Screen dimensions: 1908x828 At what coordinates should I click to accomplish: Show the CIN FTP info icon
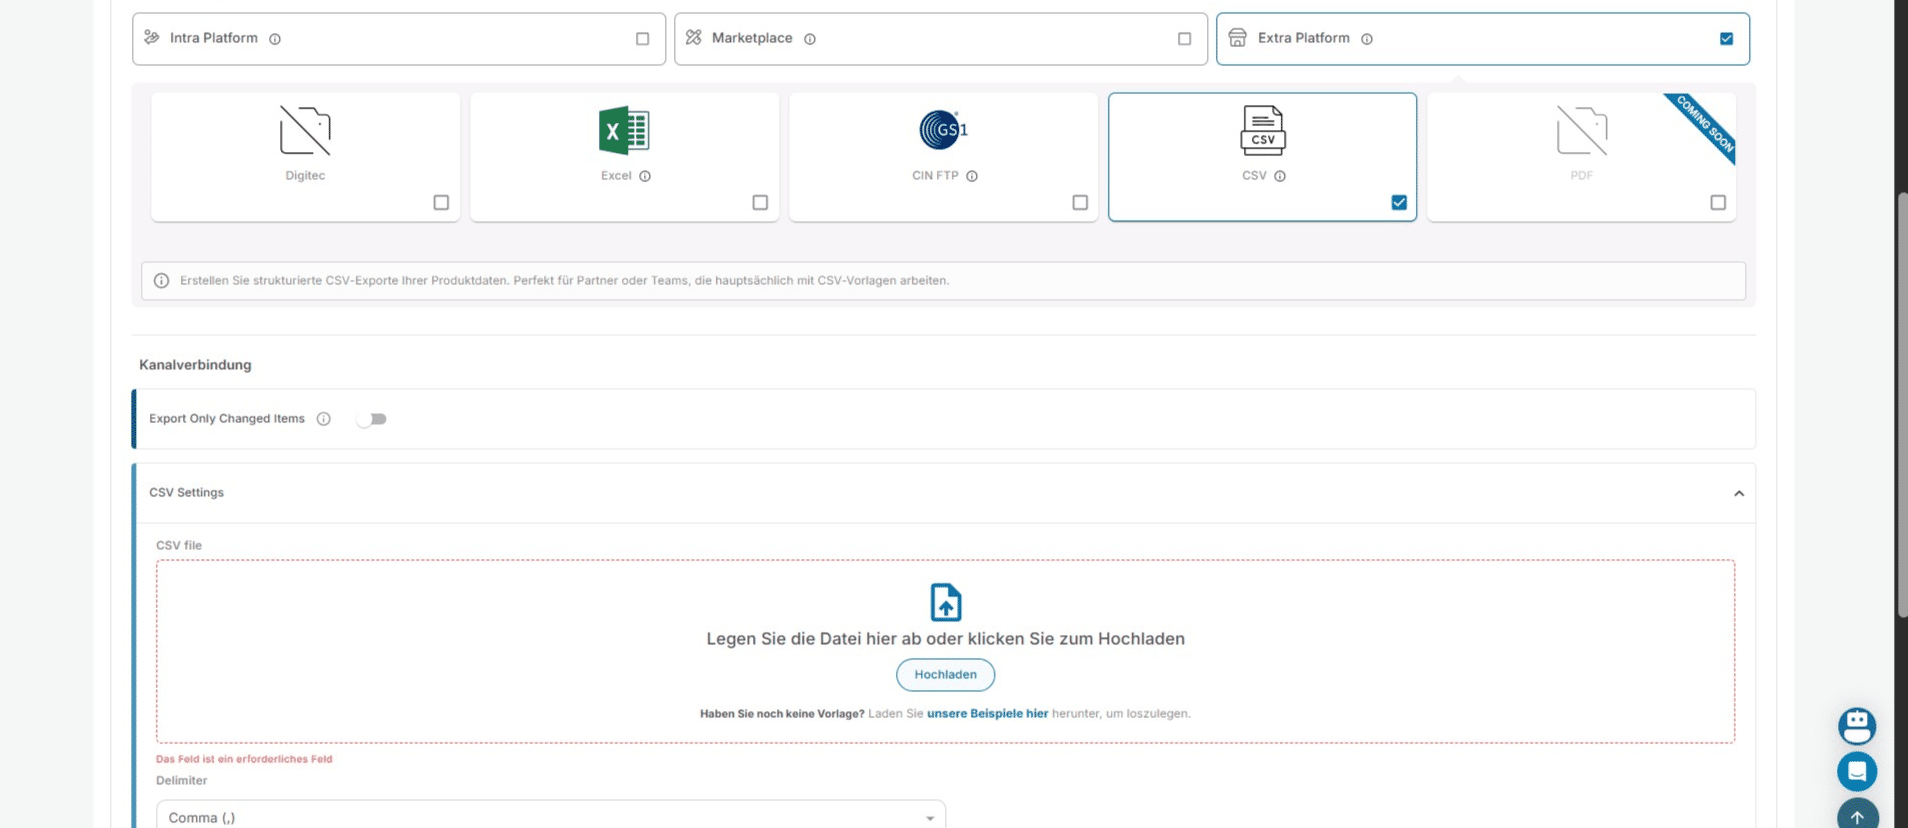point(972,176)
